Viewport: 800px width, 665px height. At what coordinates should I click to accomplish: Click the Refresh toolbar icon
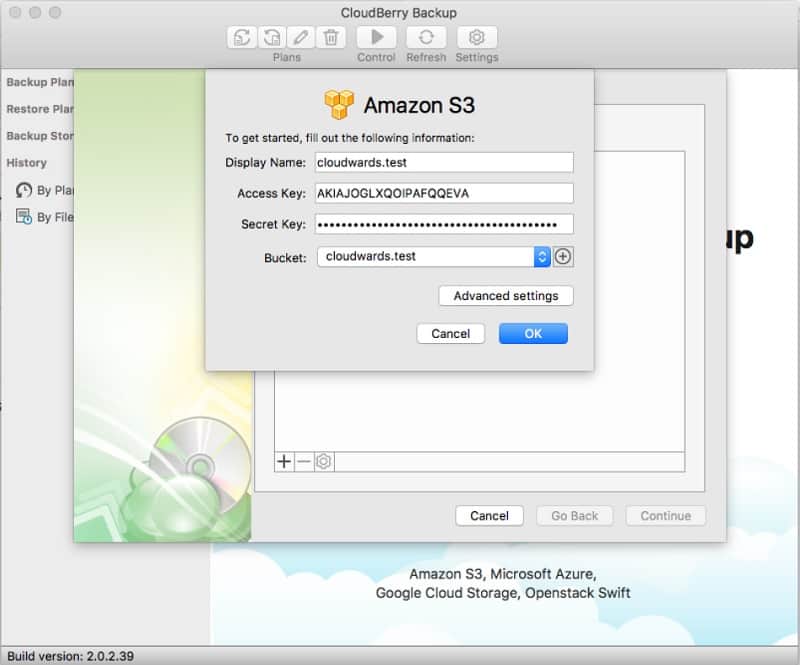pyautogui.click(x=426, y=37)
